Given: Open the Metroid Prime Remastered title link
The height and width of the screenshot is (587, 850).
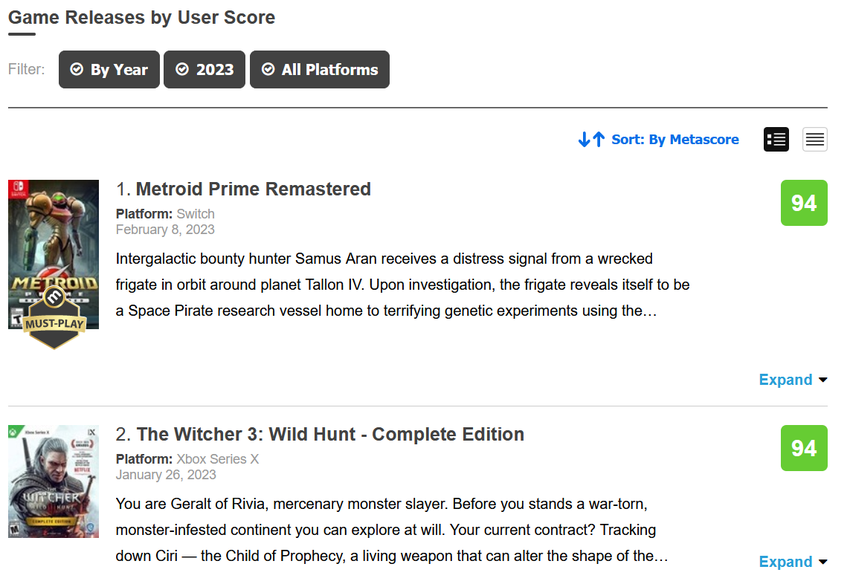Looking at the screenshot, I should [x=253, y=189].
